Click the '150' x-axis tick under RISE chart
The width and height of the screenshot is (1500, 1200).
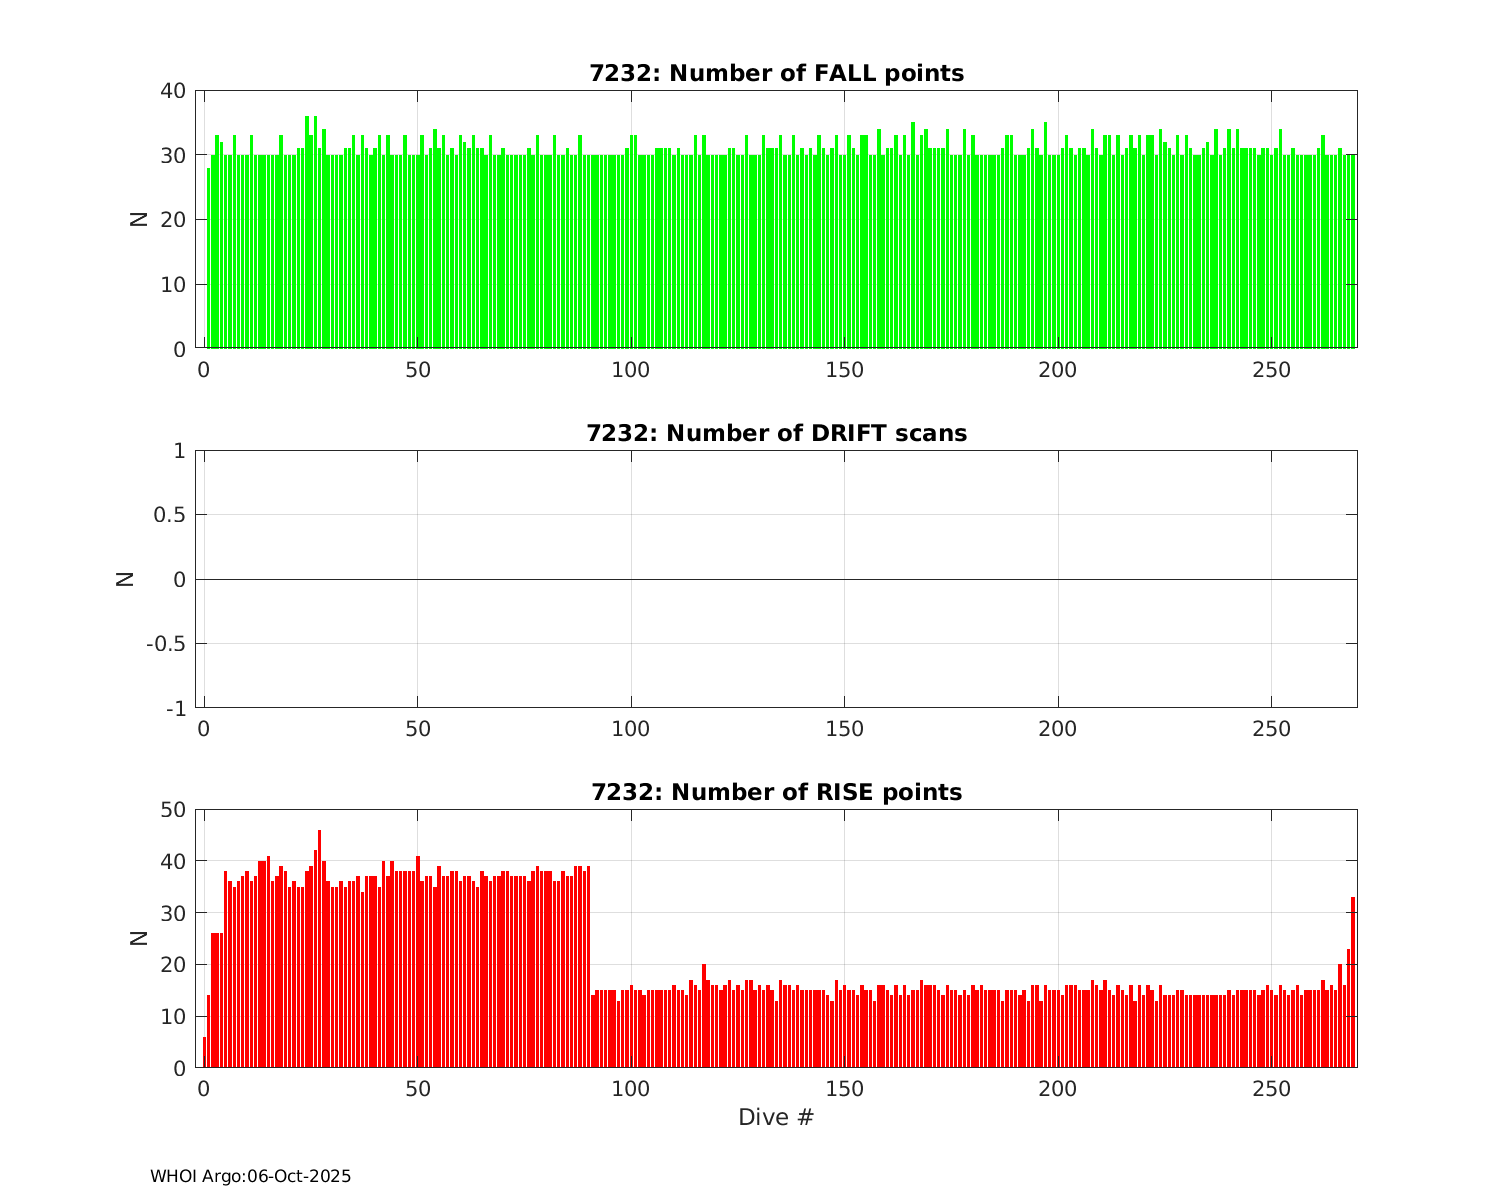click(x=844, y=1088)
